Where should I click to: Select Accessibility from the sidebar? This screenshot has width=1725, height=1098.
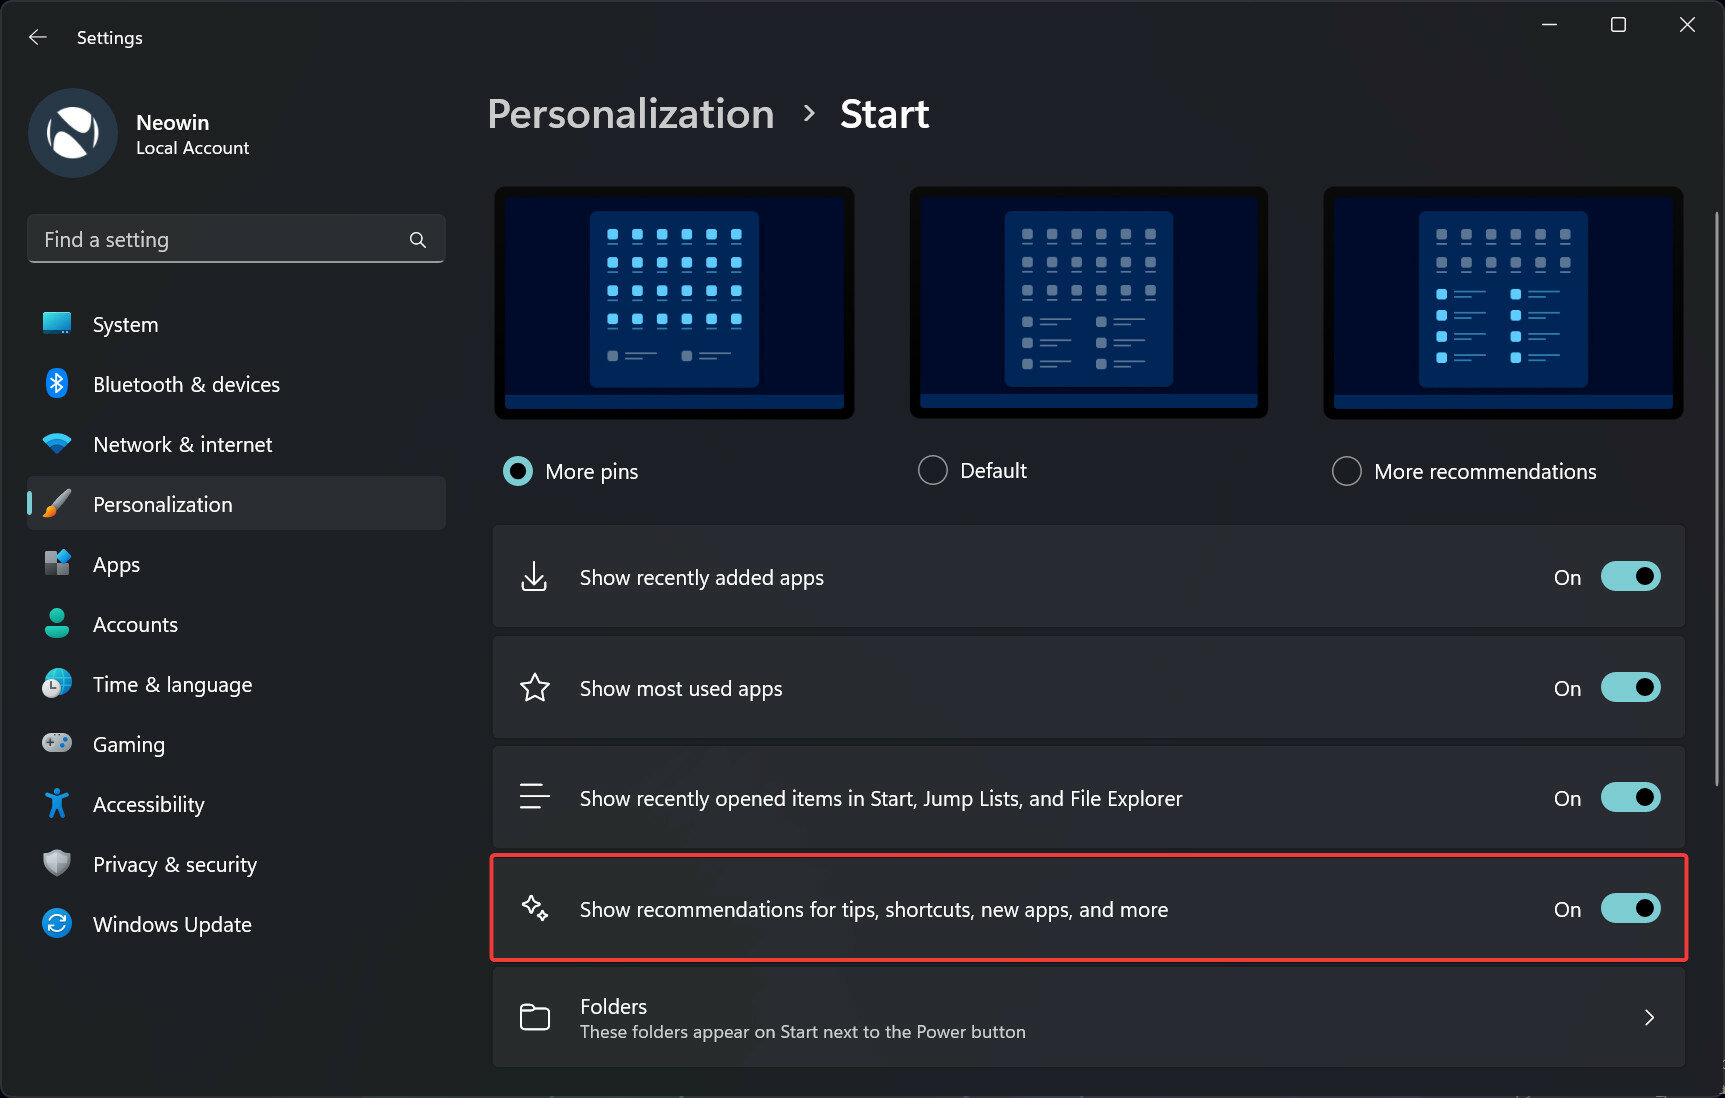(x=148, y=804)
